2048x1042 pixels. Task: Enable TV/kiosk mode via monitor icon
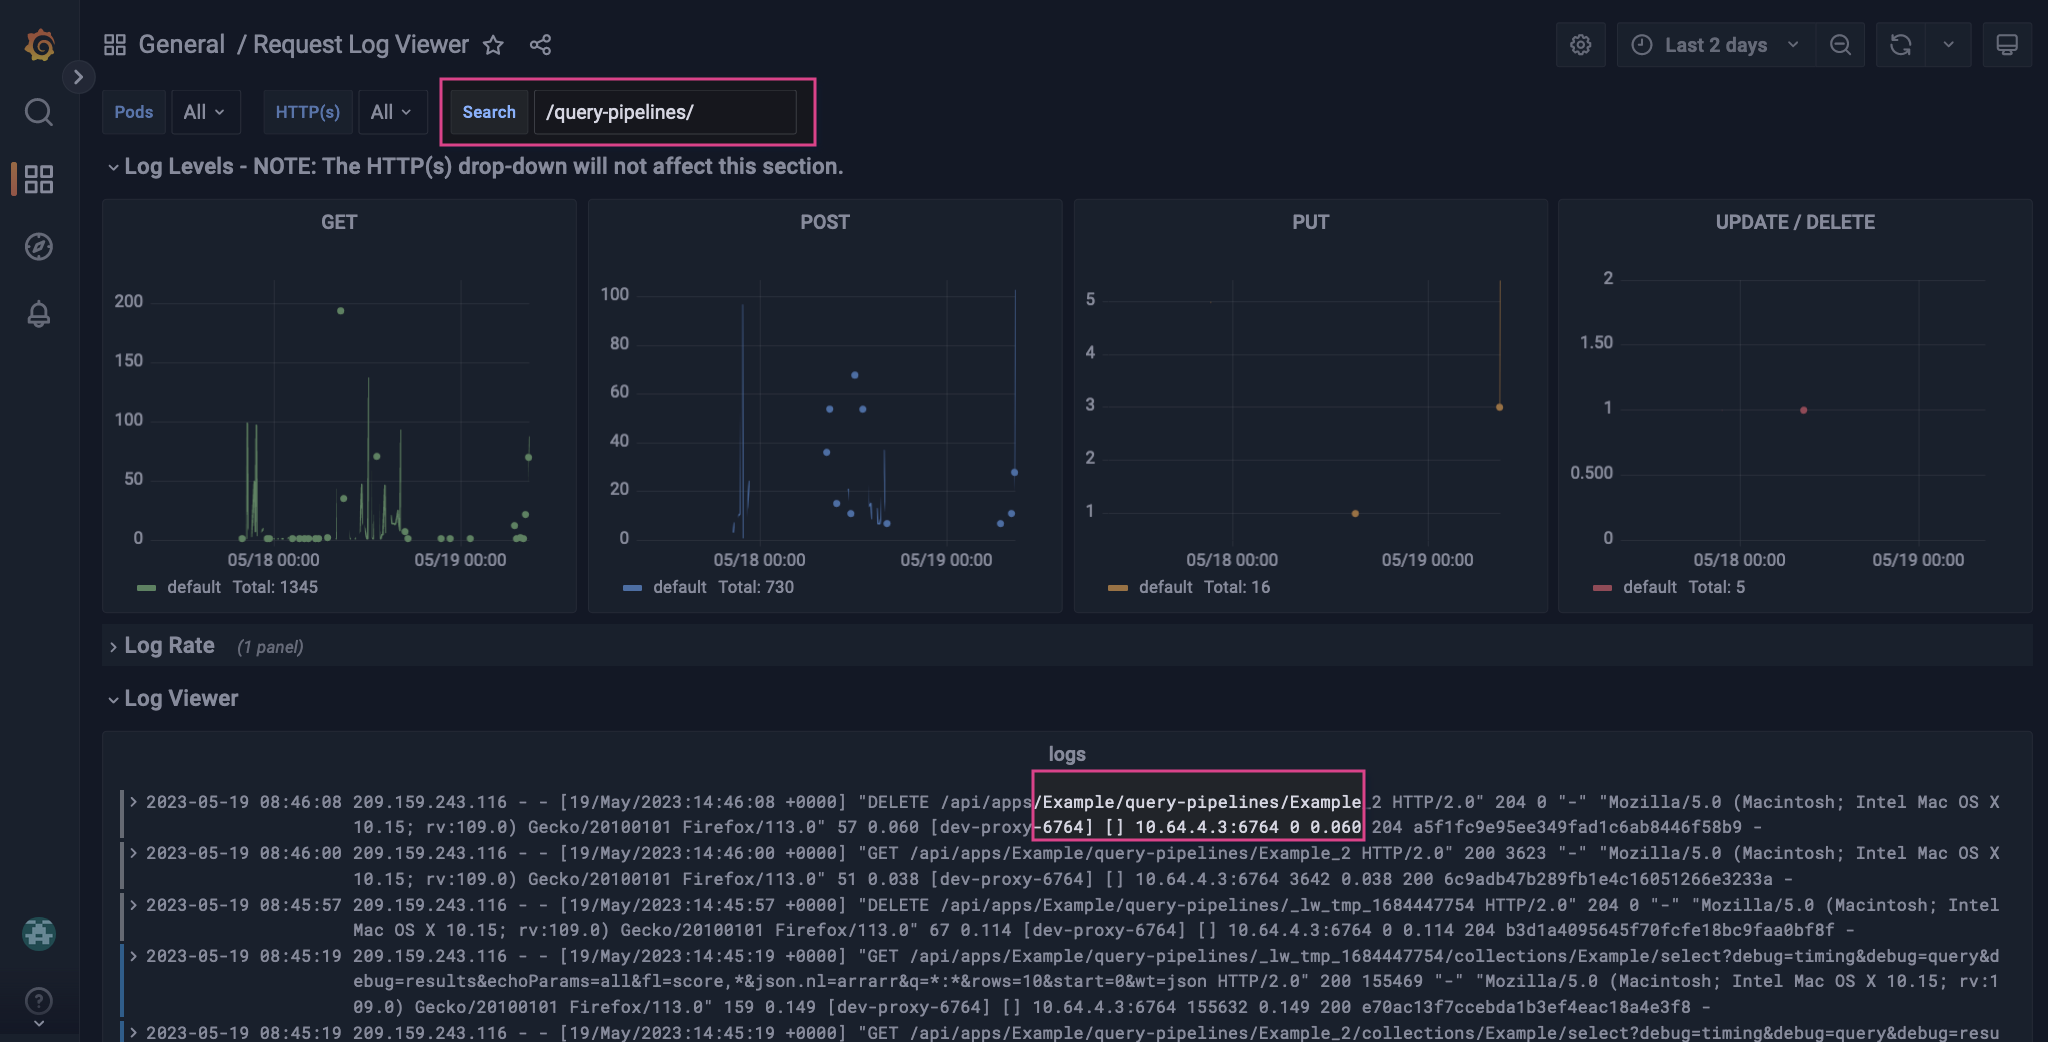click(x=2007, y=44)
